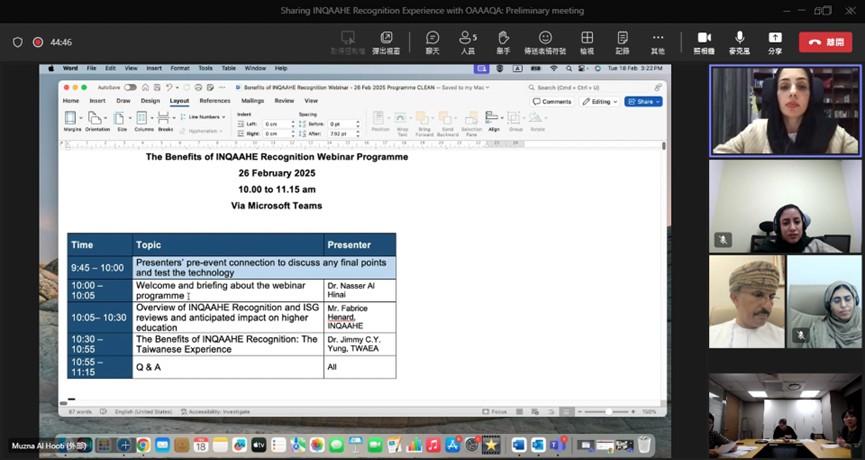Open the macOS File menu

tap(91, 68)
